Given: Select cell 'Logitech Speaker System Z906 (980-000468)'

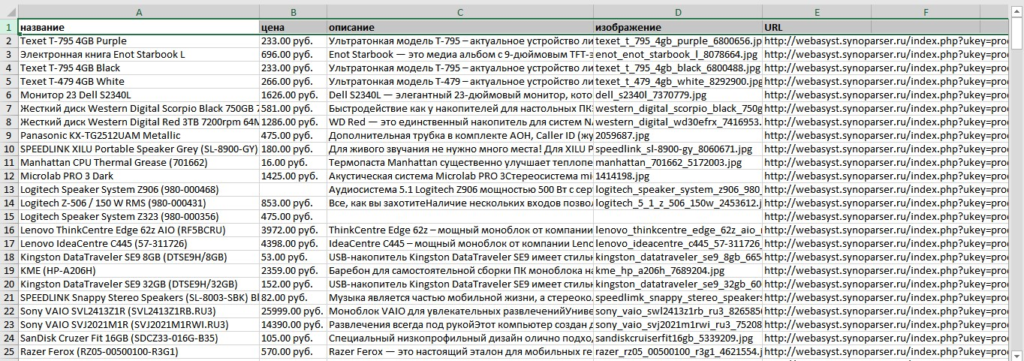Looking at the screenshot, I should coord(138,189).
